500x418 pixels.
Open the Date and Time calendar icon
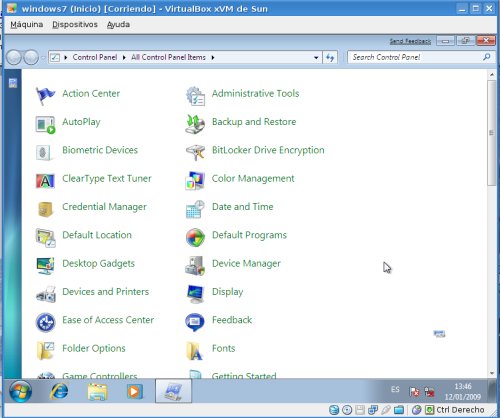[195, 209]
